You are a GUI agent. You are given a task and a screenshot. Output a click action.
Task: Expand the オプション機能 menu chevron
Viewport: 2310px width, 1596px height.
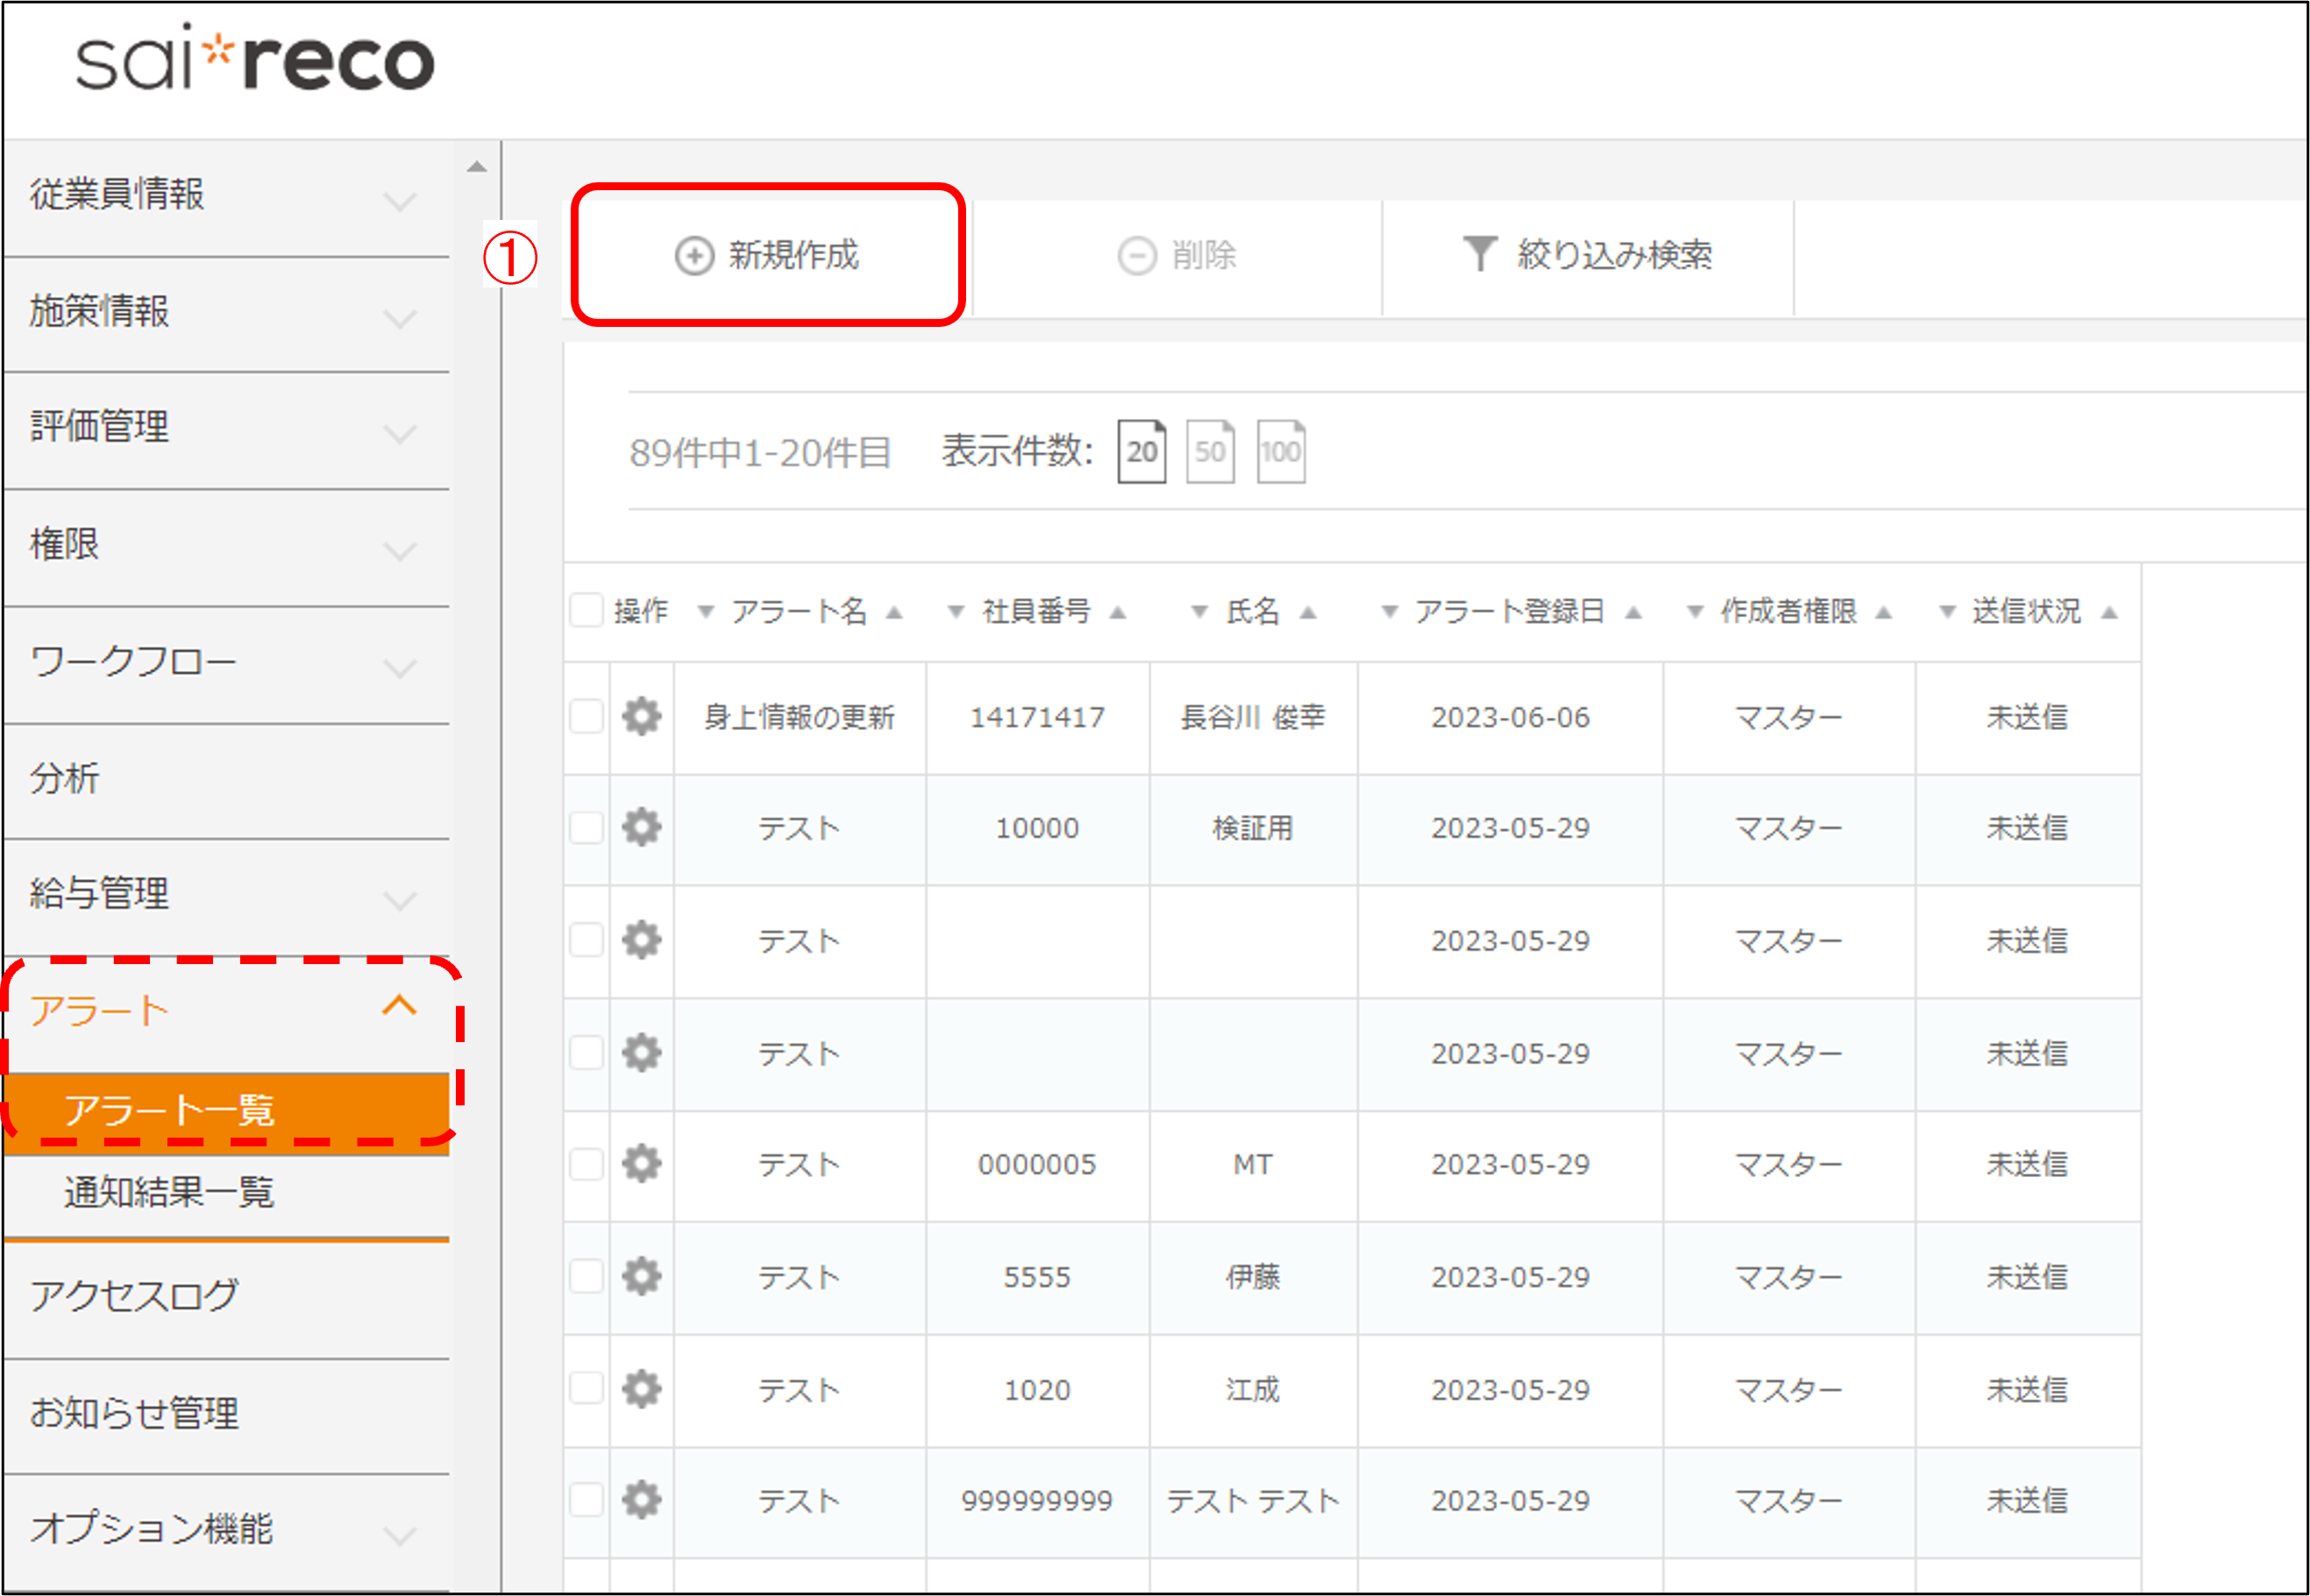tap(400, 1535)
